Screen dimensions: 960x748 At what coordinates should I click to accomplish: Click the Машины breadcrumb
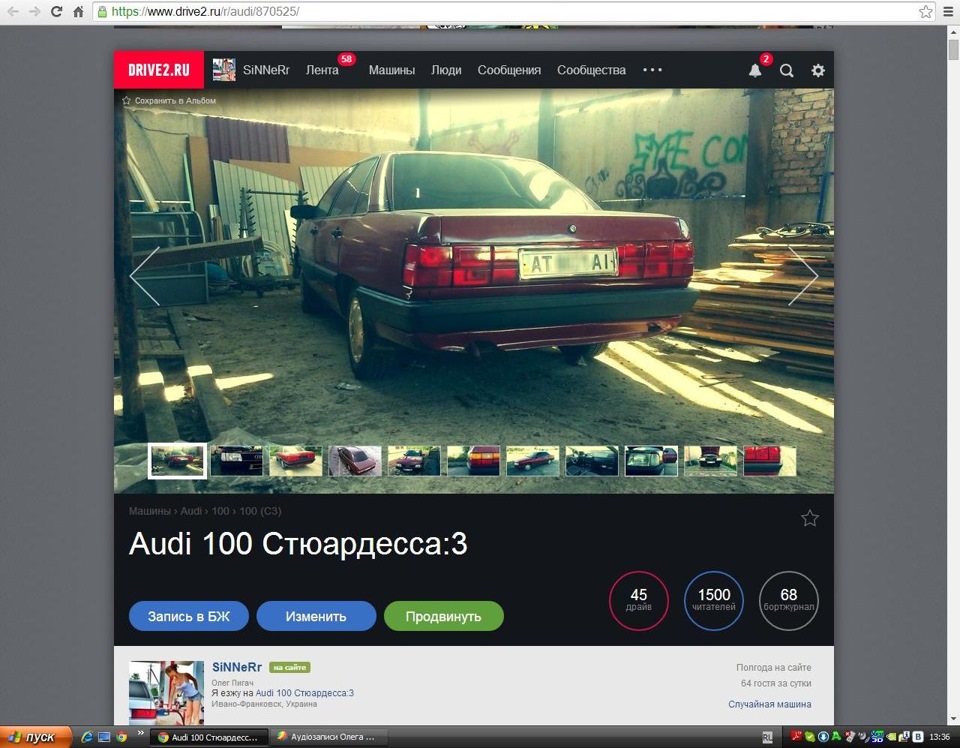[x=149, y=511]
